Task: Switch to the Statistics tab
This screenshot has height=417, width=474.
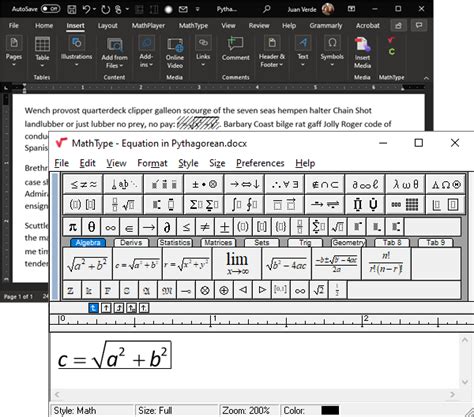Action: click(x=175, y=242)
